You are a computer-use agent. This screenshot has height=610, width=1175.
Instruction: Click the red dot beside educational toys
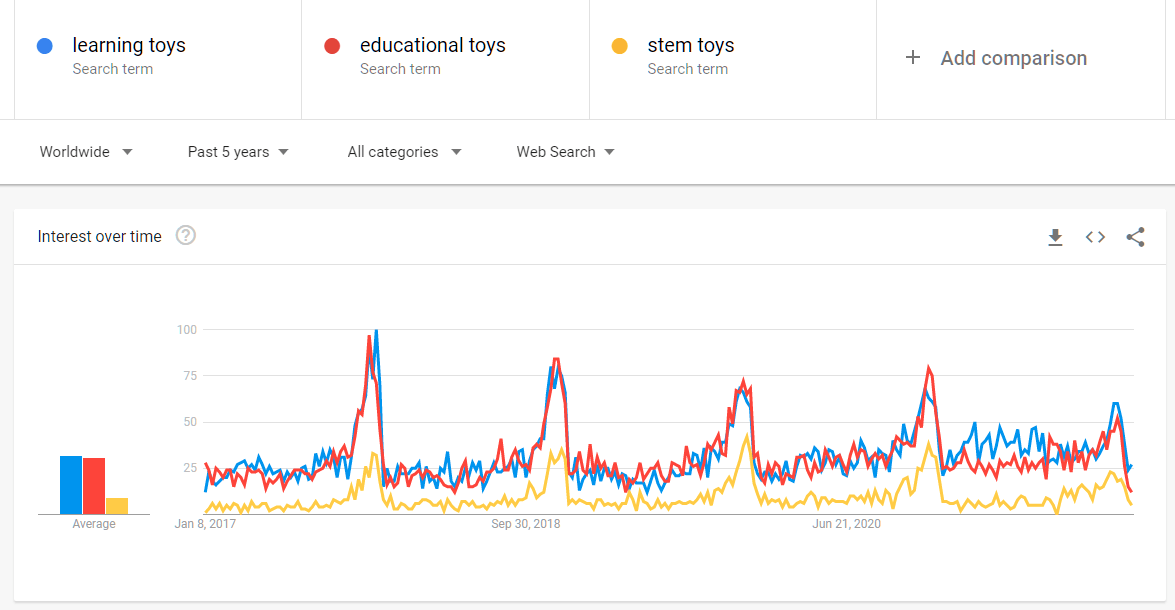(x=332, y=46)
